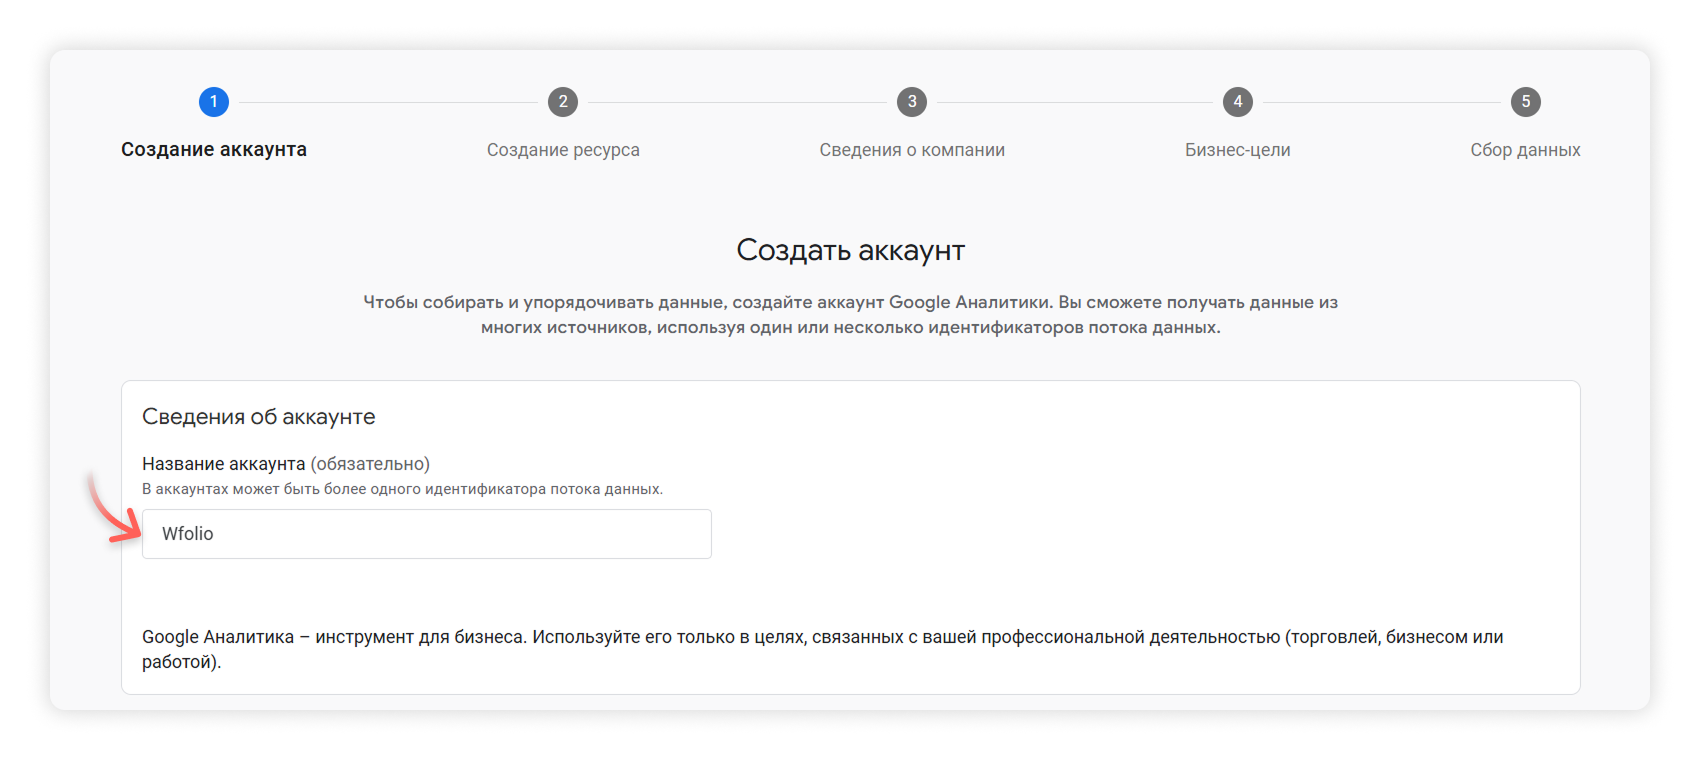Focus the account name field containing 'Wfolio'
The height and width of the screenshot is (760, 1700).
coord(427,534)
